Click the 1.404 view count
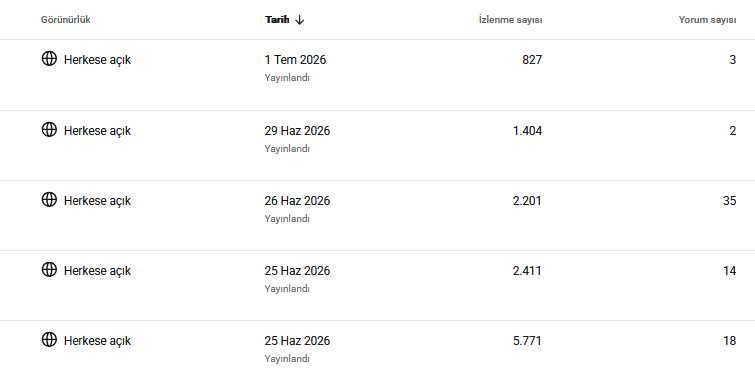This screenshot has height=371, width=755. click(528, 131)
